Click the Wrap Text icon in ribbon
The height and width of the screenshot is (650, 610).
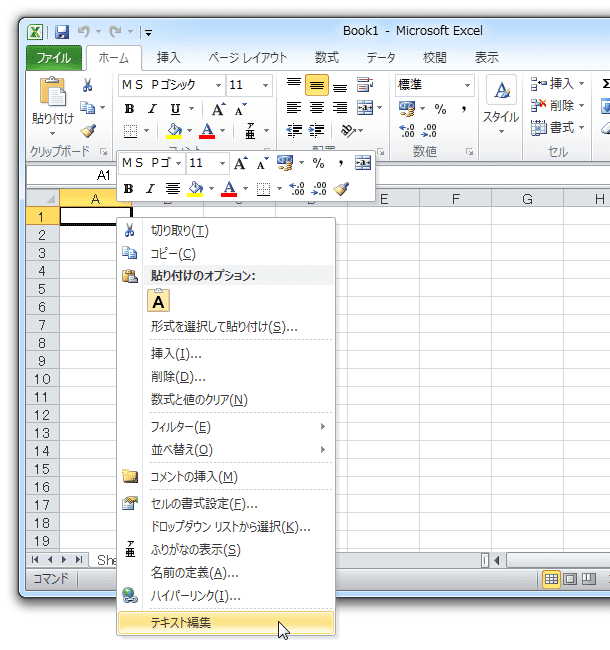(365, 85)
